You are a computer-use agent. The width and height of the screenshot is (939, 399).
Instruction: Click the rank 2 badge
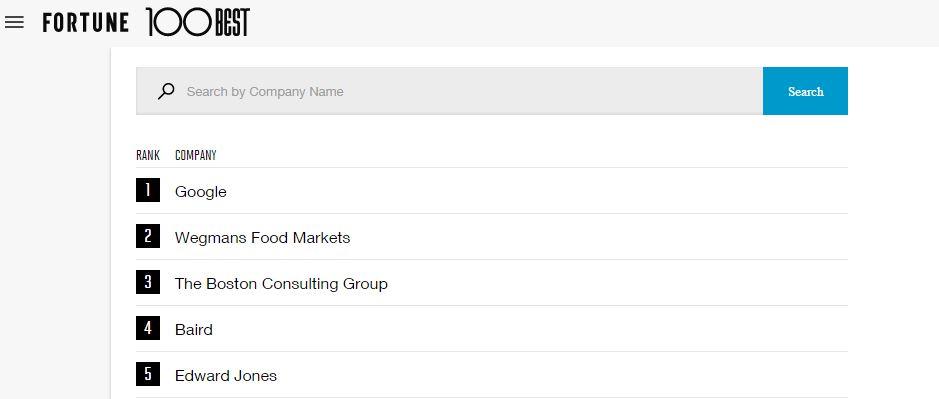(x=148, y=236)
